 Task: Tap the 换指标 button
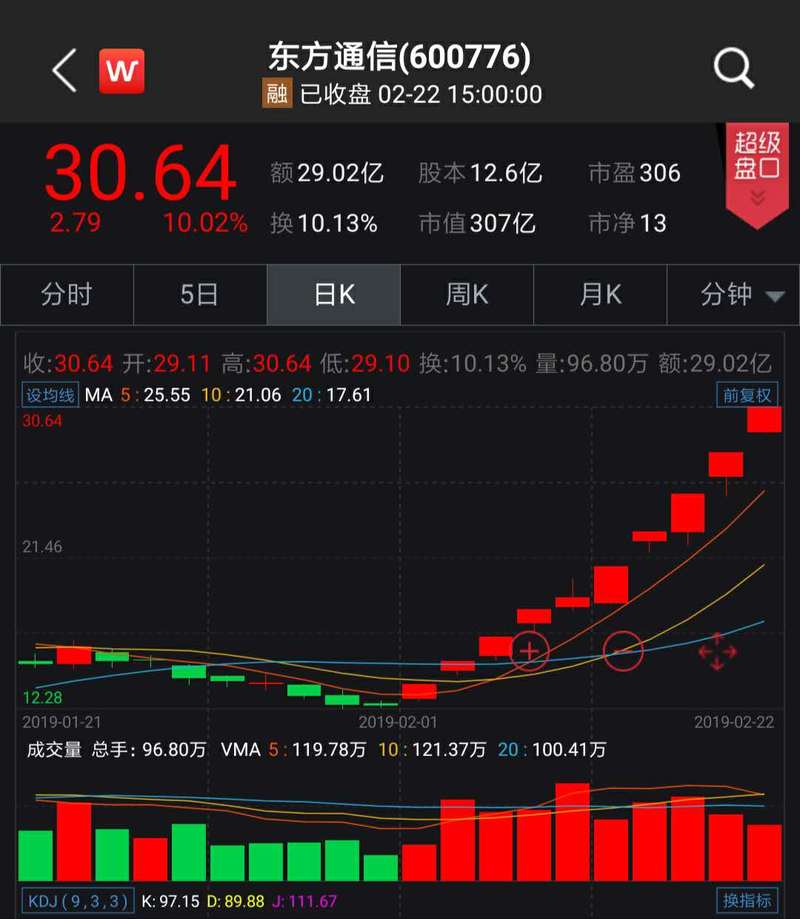click(747, 900)
